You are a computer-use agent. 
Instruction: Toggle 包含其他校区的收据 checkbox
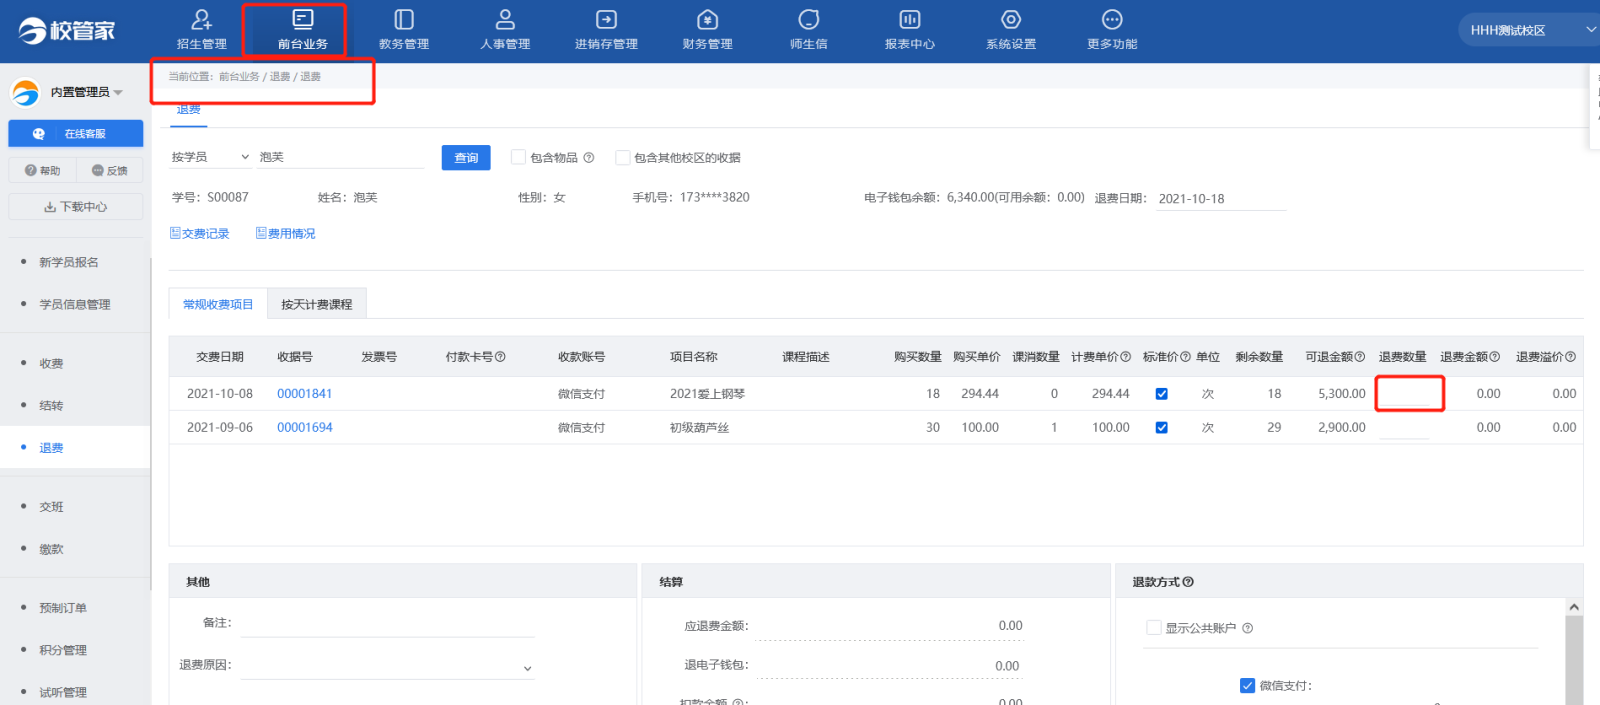(x=622, y=157)
